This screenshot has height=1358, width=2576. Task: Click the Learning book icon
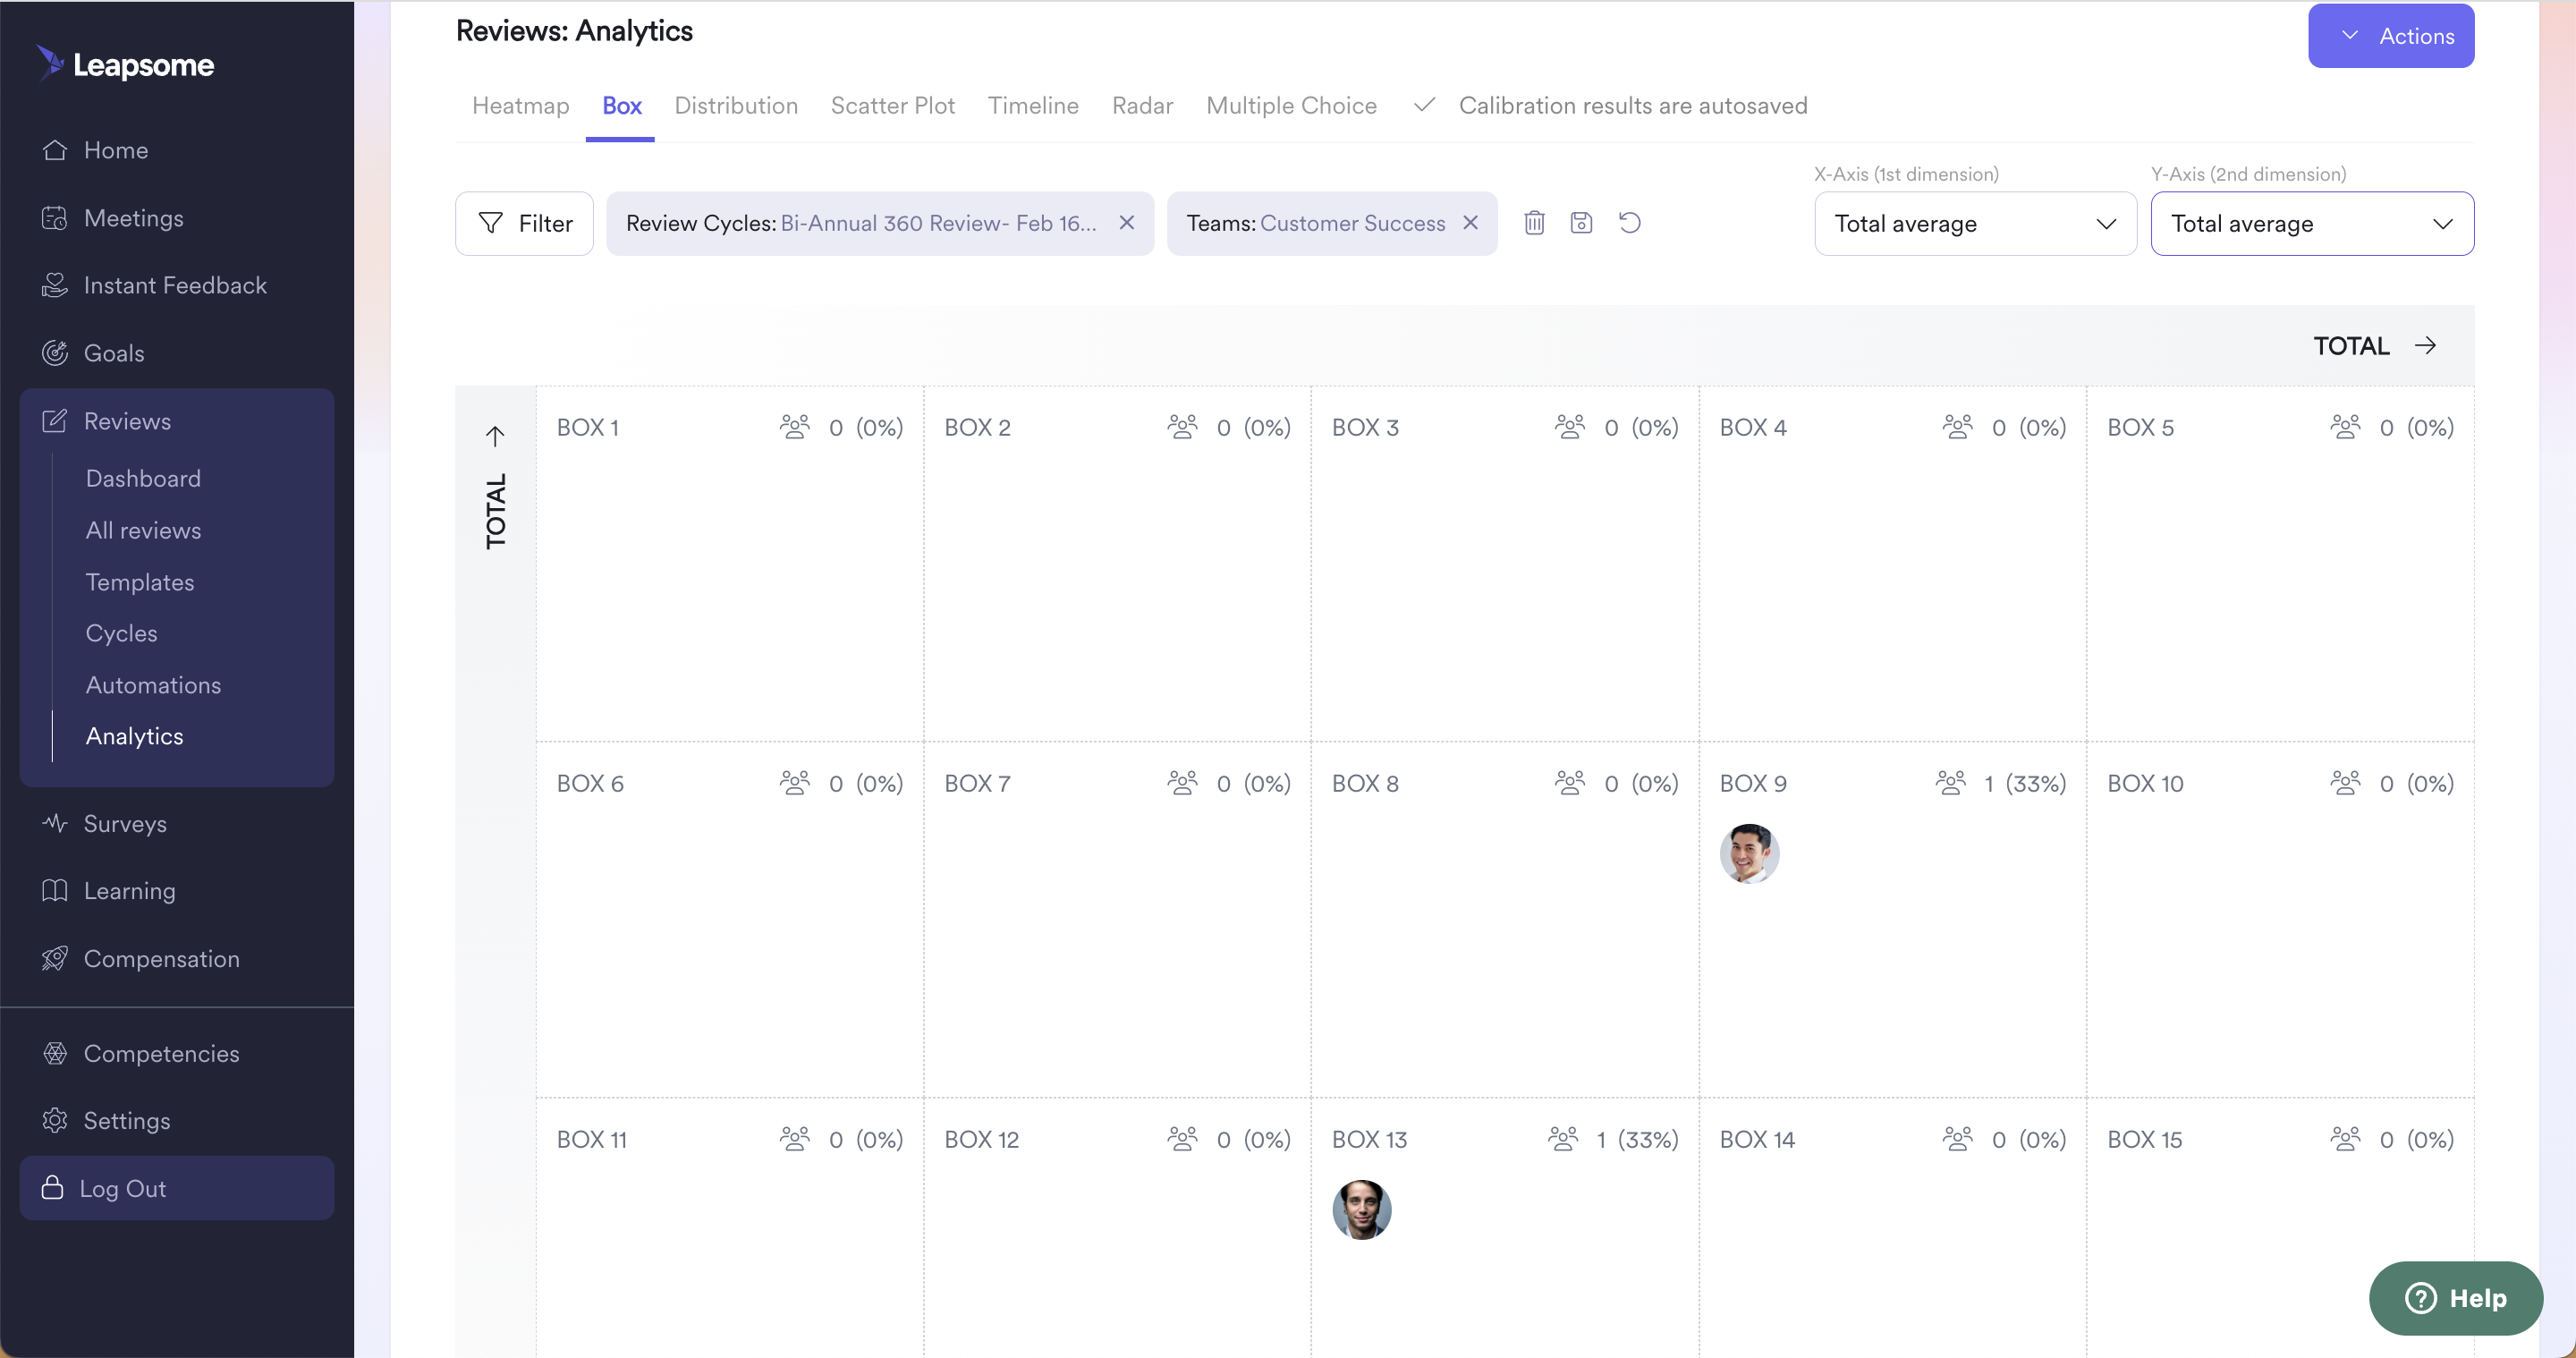point(55,890)
